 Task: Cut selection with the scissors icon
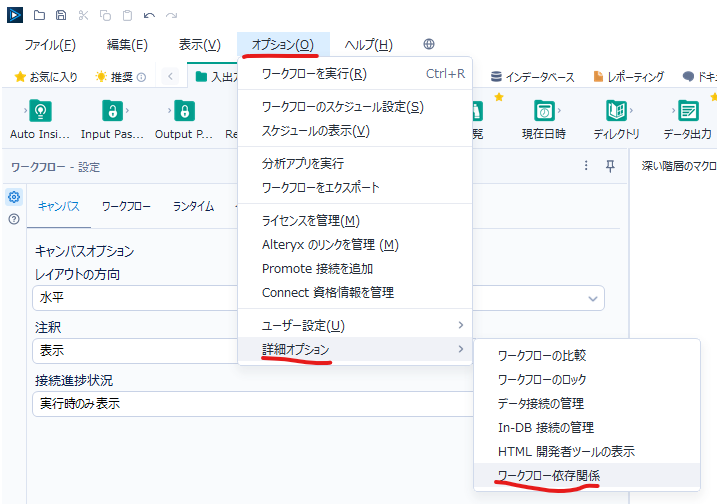(83, 15)
